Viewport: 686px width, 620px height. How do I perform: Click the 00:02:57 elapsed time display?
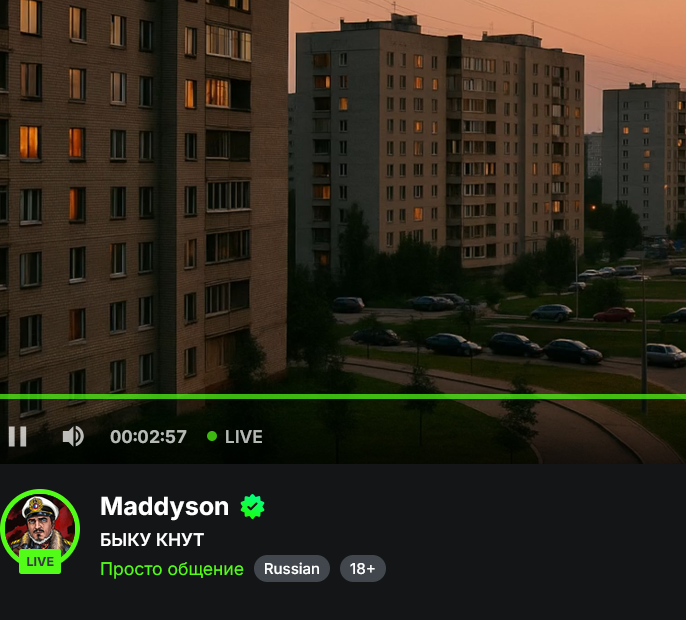click(x=148, y=437)
